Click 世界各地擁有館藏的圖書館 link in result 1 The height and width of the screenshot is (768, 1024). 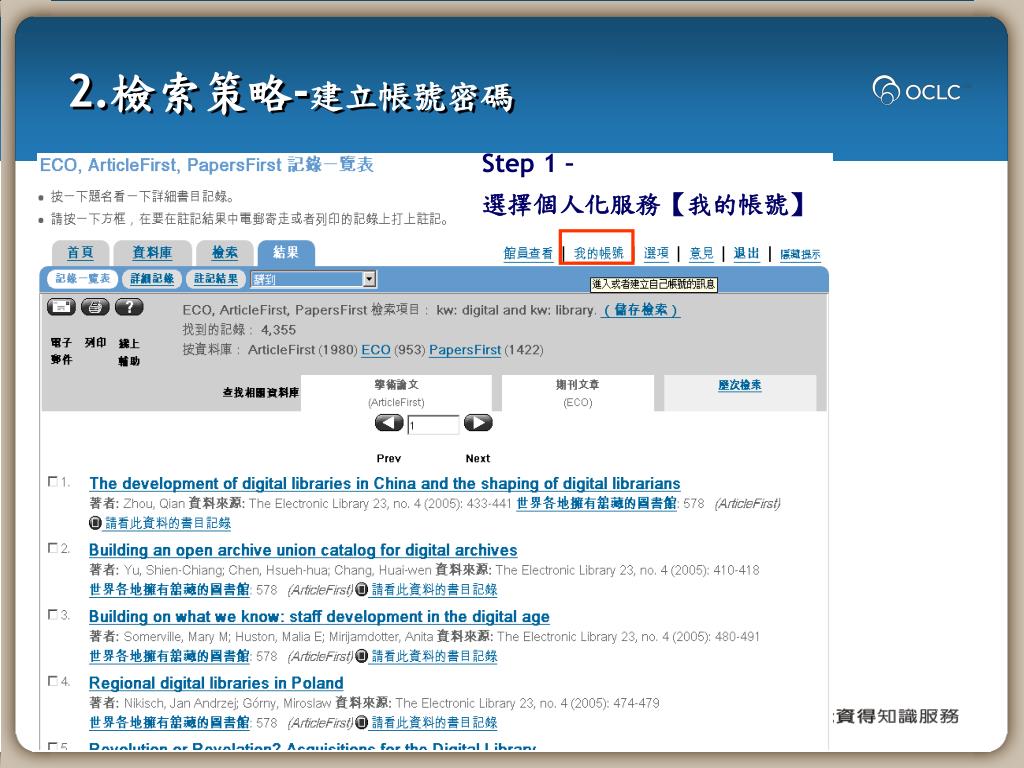tap(596, 504)
